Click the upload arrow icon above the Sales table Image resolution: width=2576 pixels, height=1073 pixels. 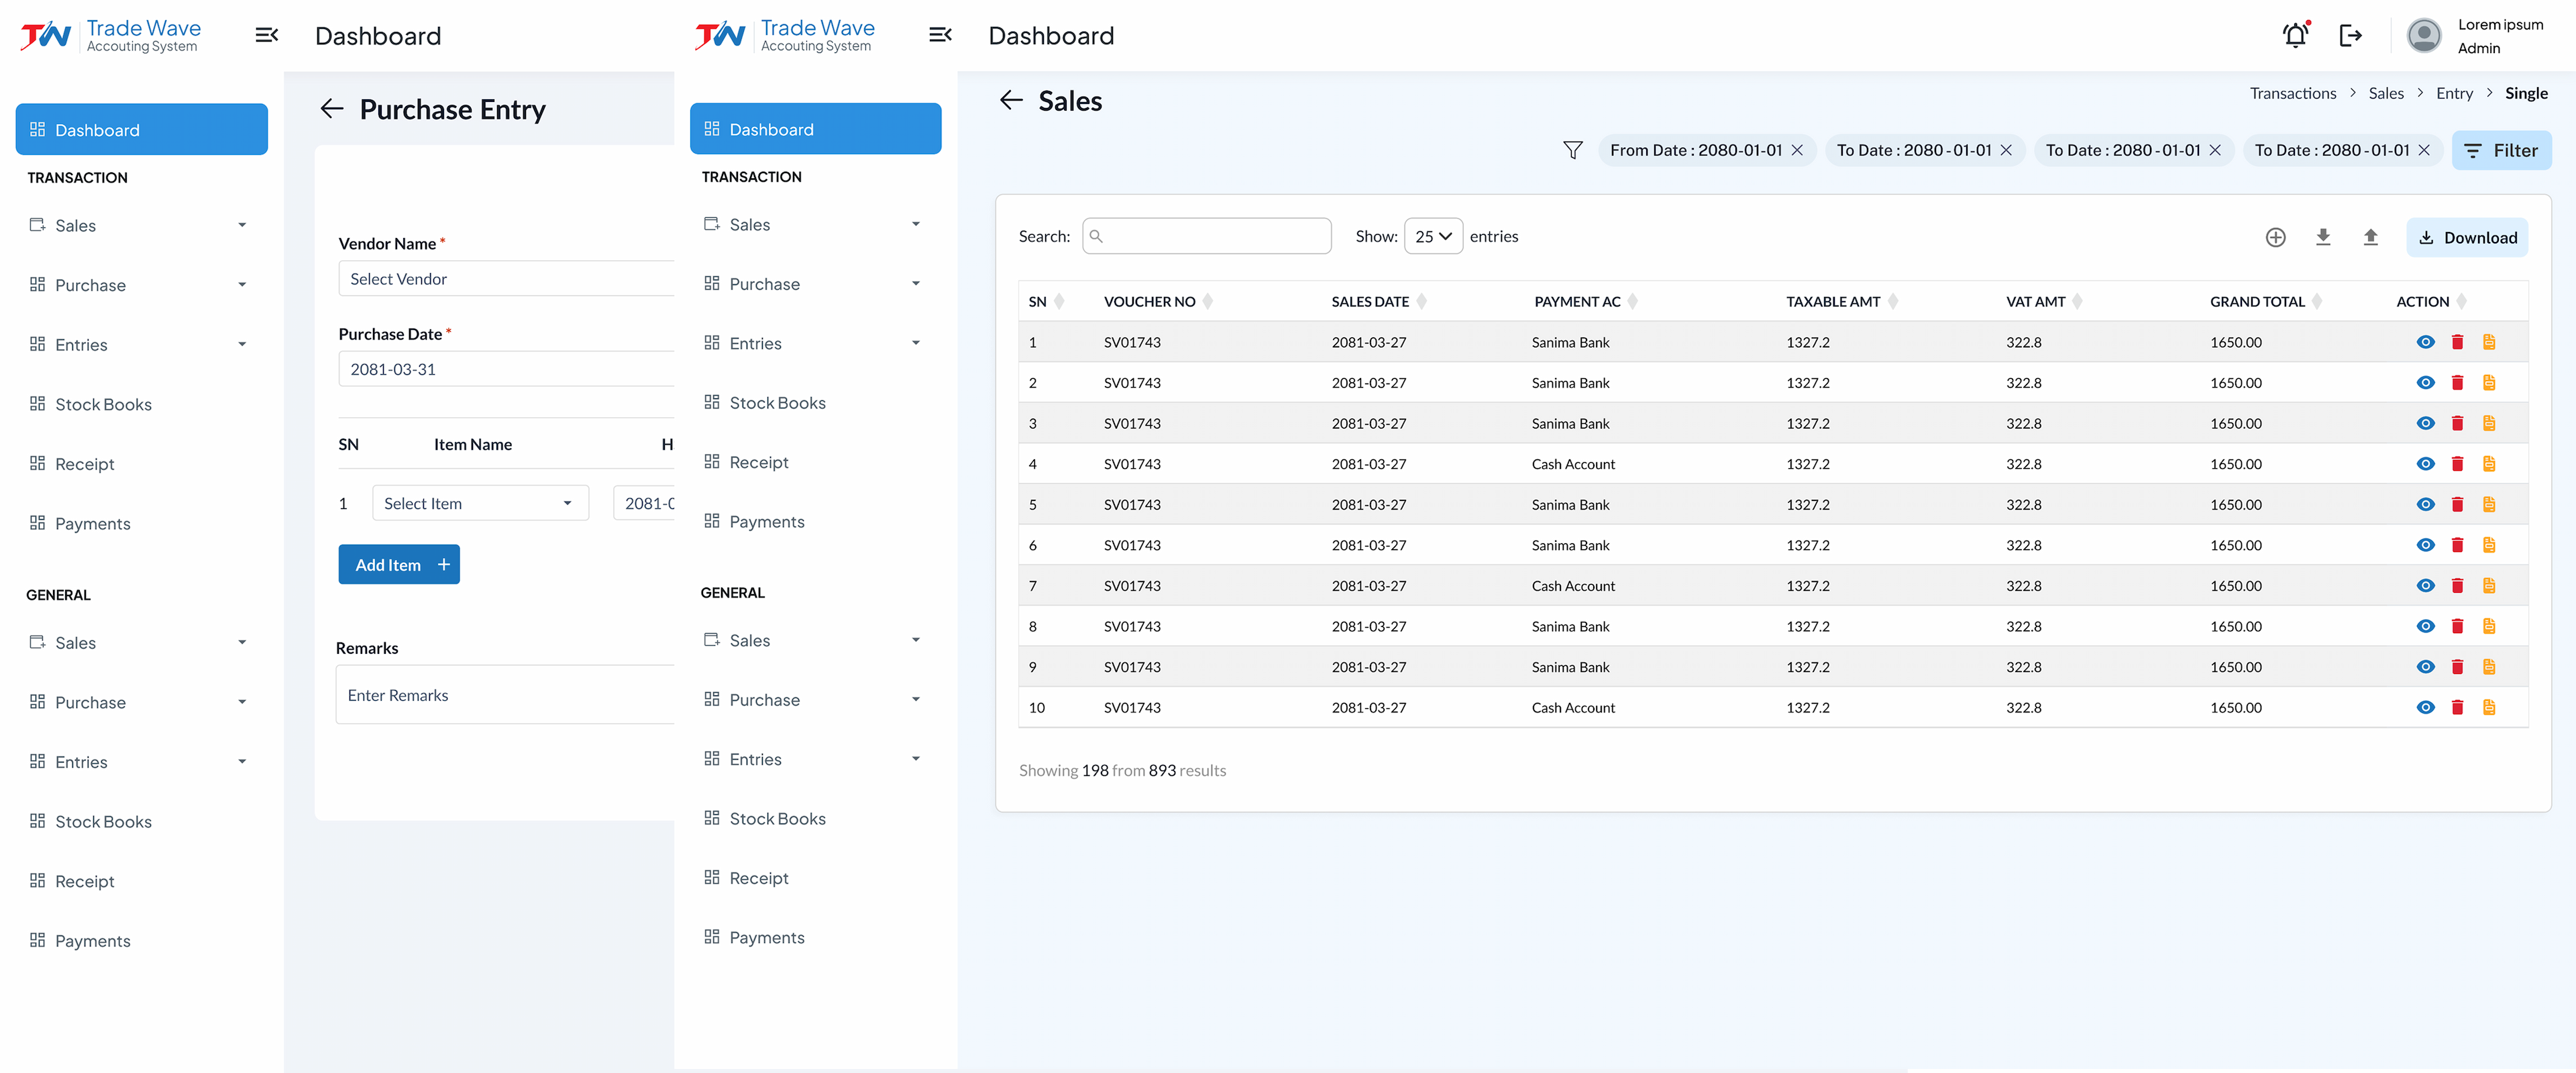[x=2370, y=237]
